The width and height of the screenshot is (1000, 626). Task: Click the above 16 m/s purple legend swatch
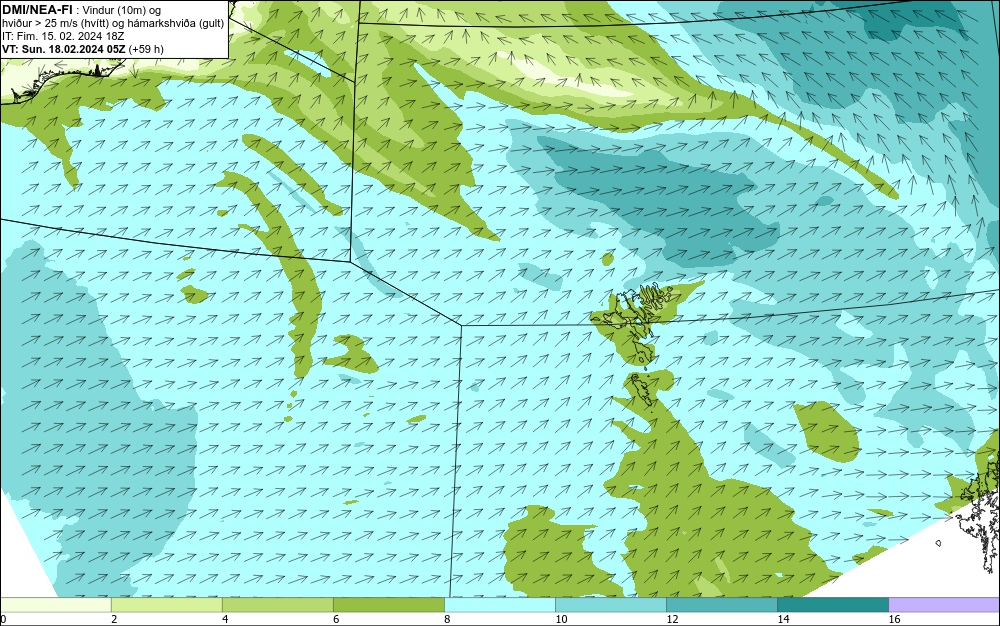point(944,605)
